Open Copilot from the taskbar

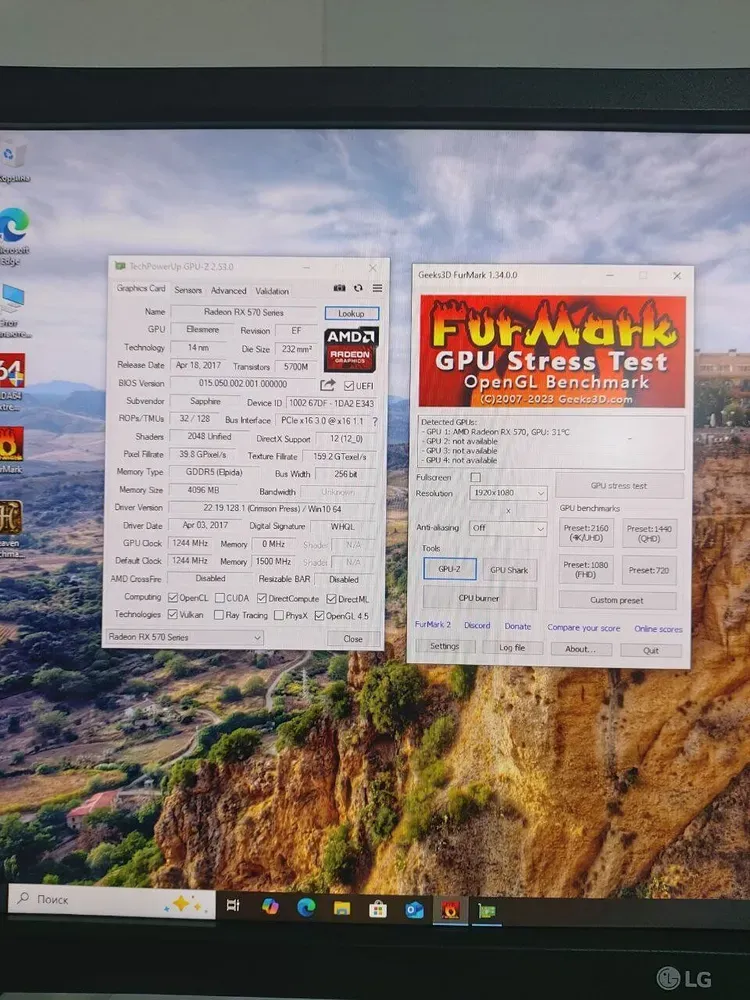point(269,906)
